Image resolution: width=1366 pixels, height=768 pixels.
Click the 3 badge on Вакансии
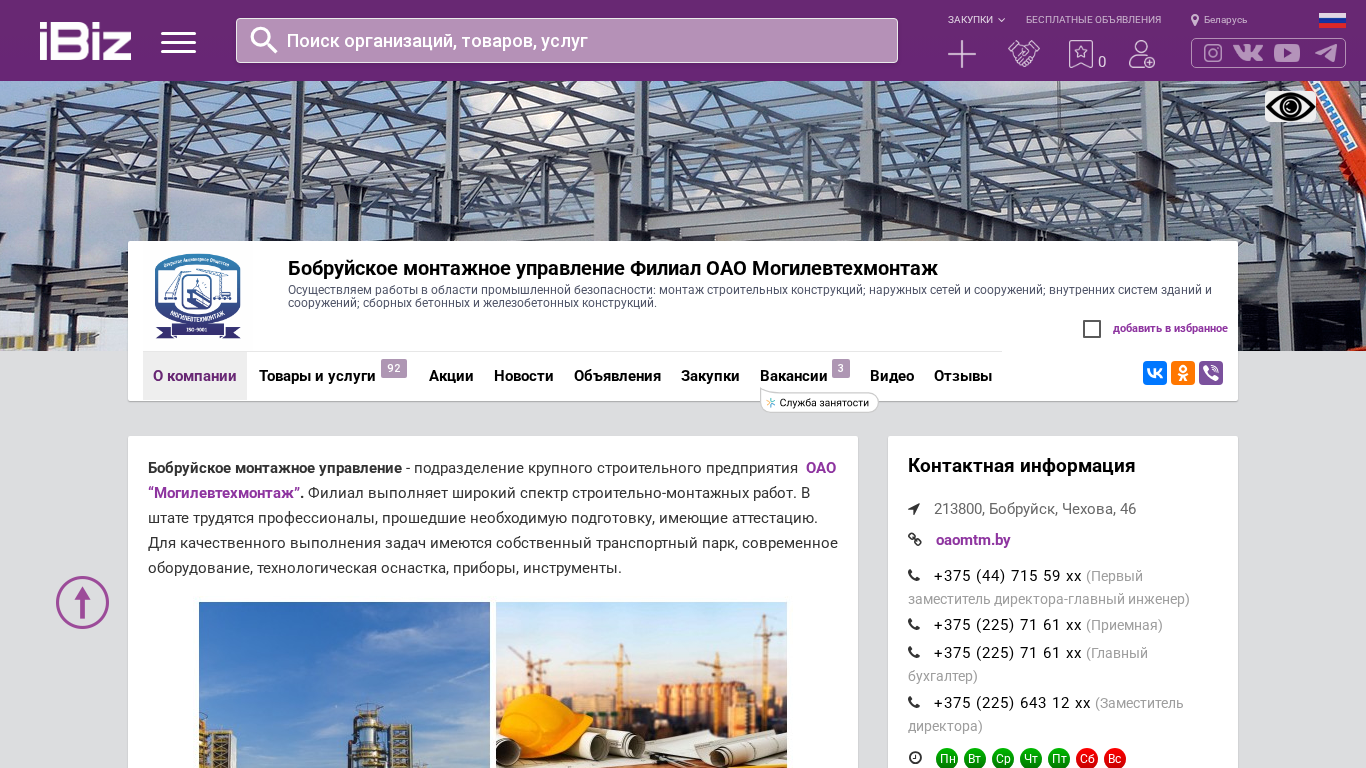tap(841, 369)
